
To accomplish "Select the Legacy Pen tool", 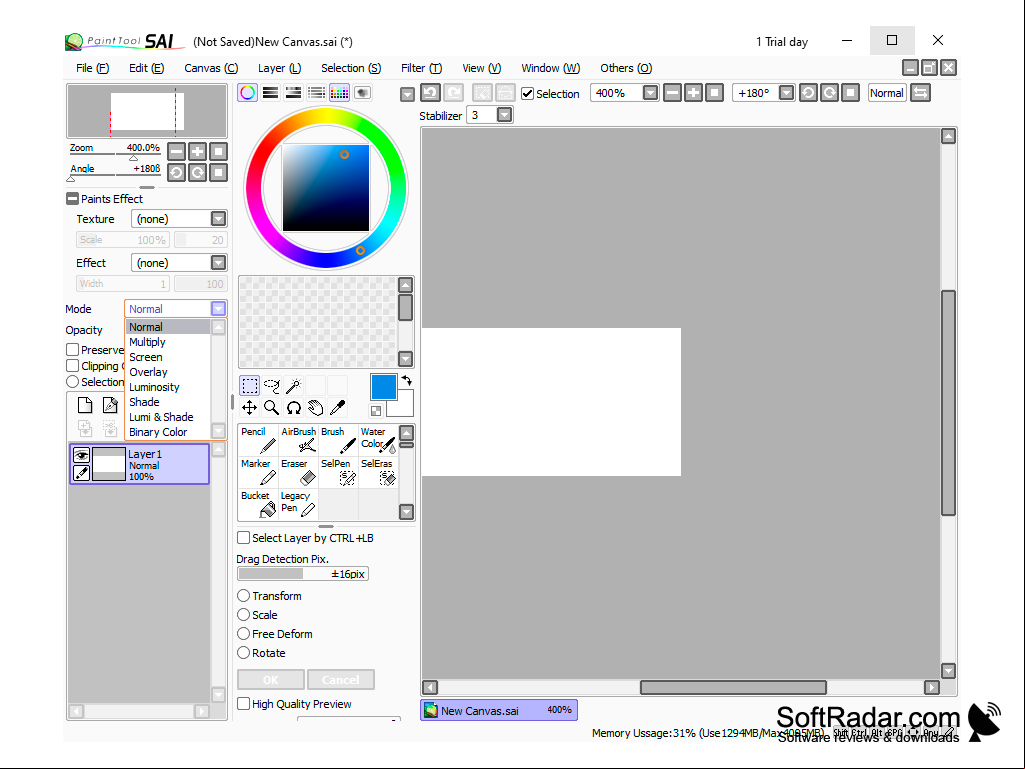I will [299, 504].
